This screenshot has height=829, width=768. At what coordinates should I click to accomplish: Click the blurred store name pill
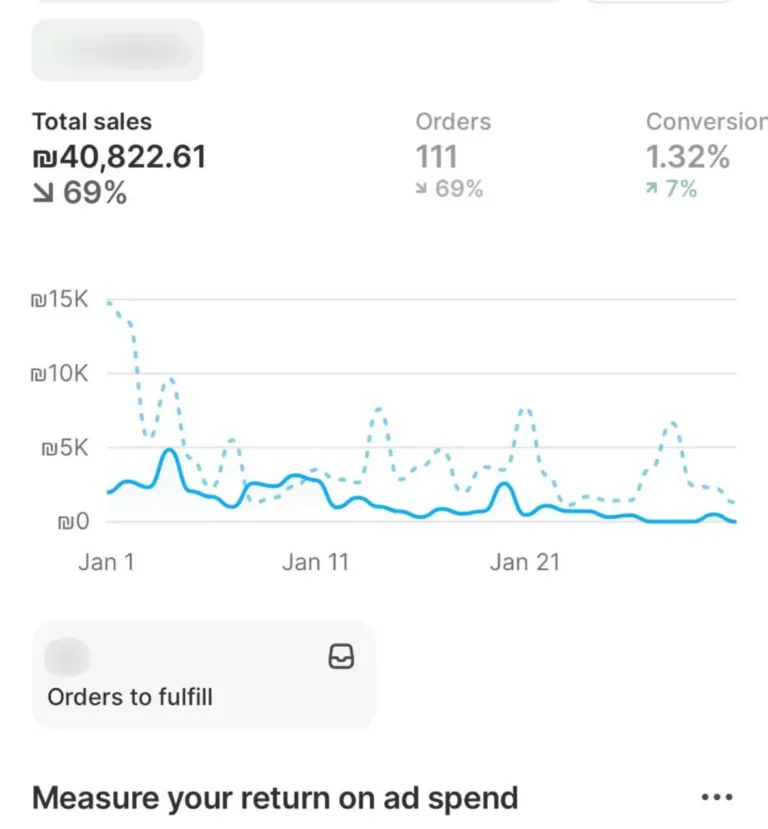[x=118, y=50]
